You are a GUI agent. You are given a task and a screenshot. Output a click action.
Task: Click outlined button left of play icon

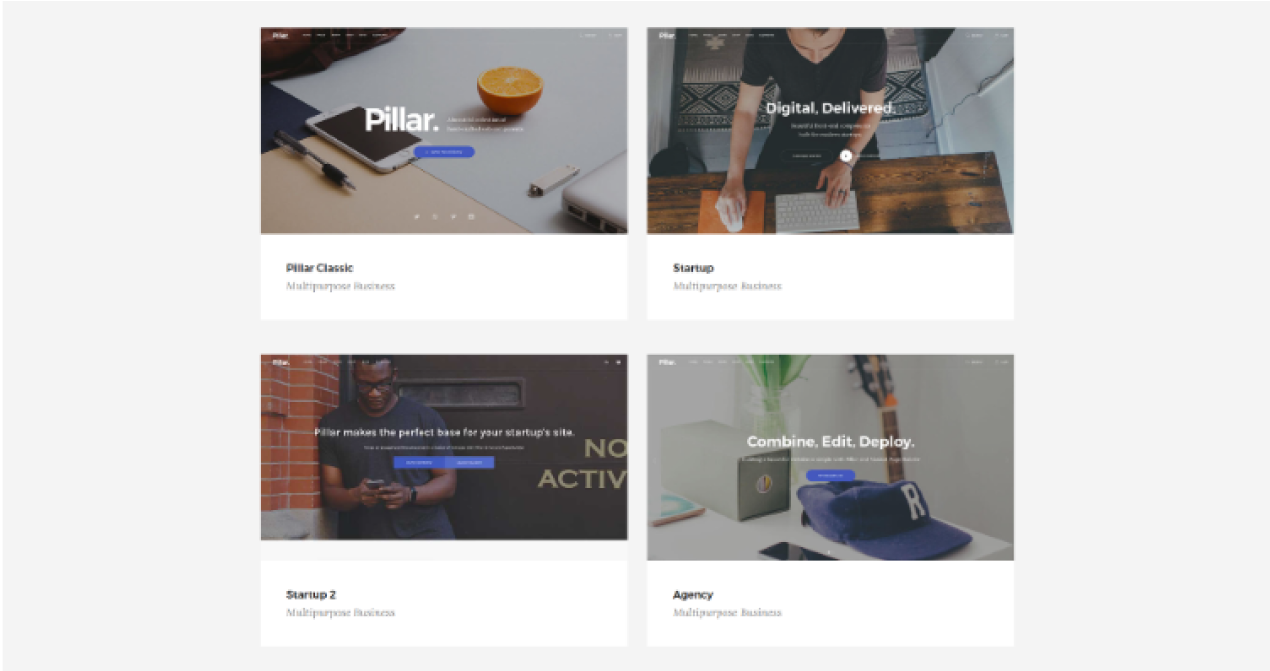click(x=808, y=155)
